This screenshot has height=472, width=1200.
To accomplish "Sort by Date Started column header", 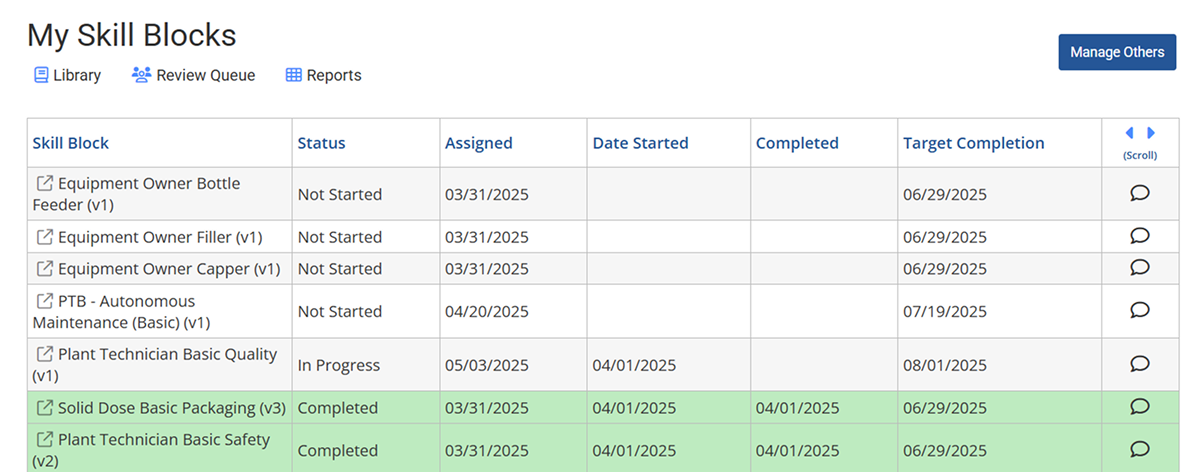I will tap(640, 143).
